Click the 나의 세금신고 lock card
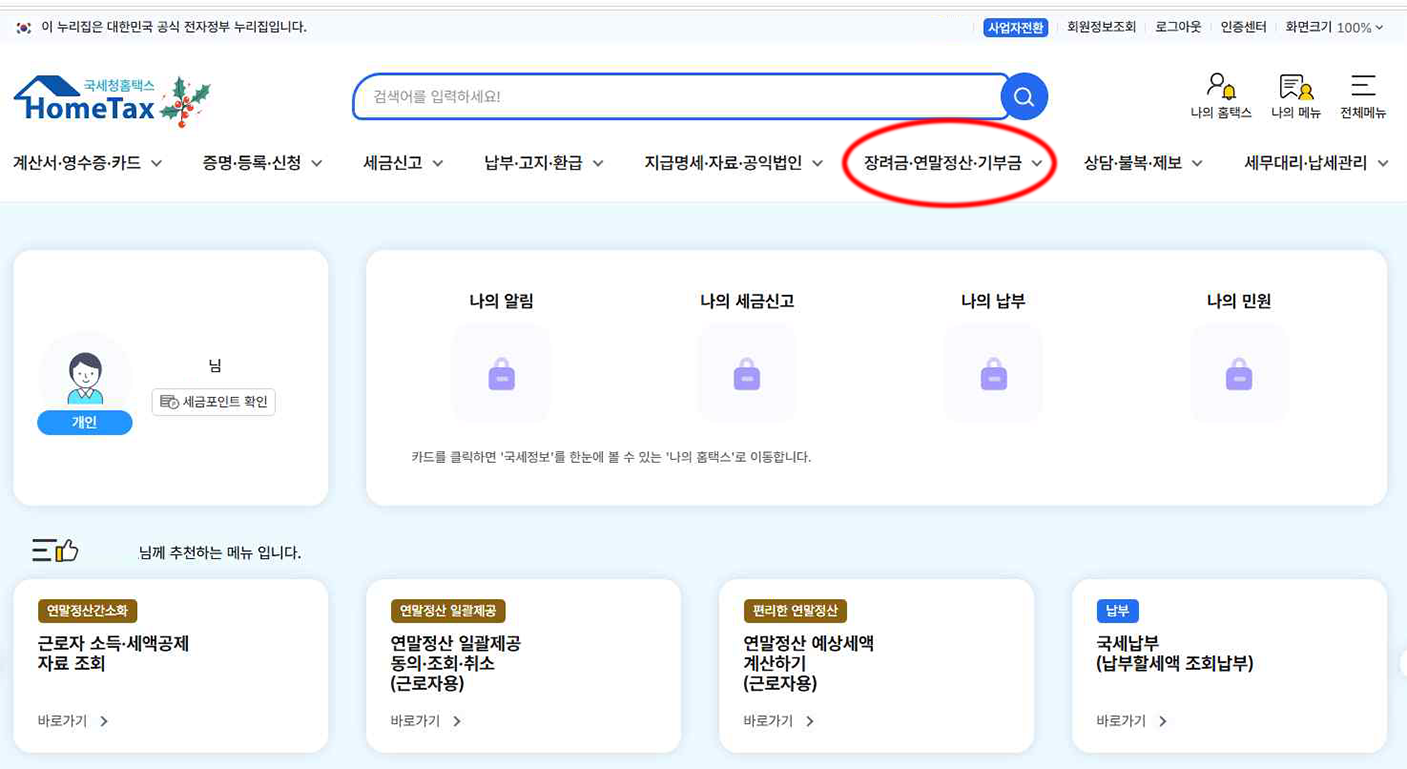This screenshot has height=769, width=1407. tap(747, 373)
